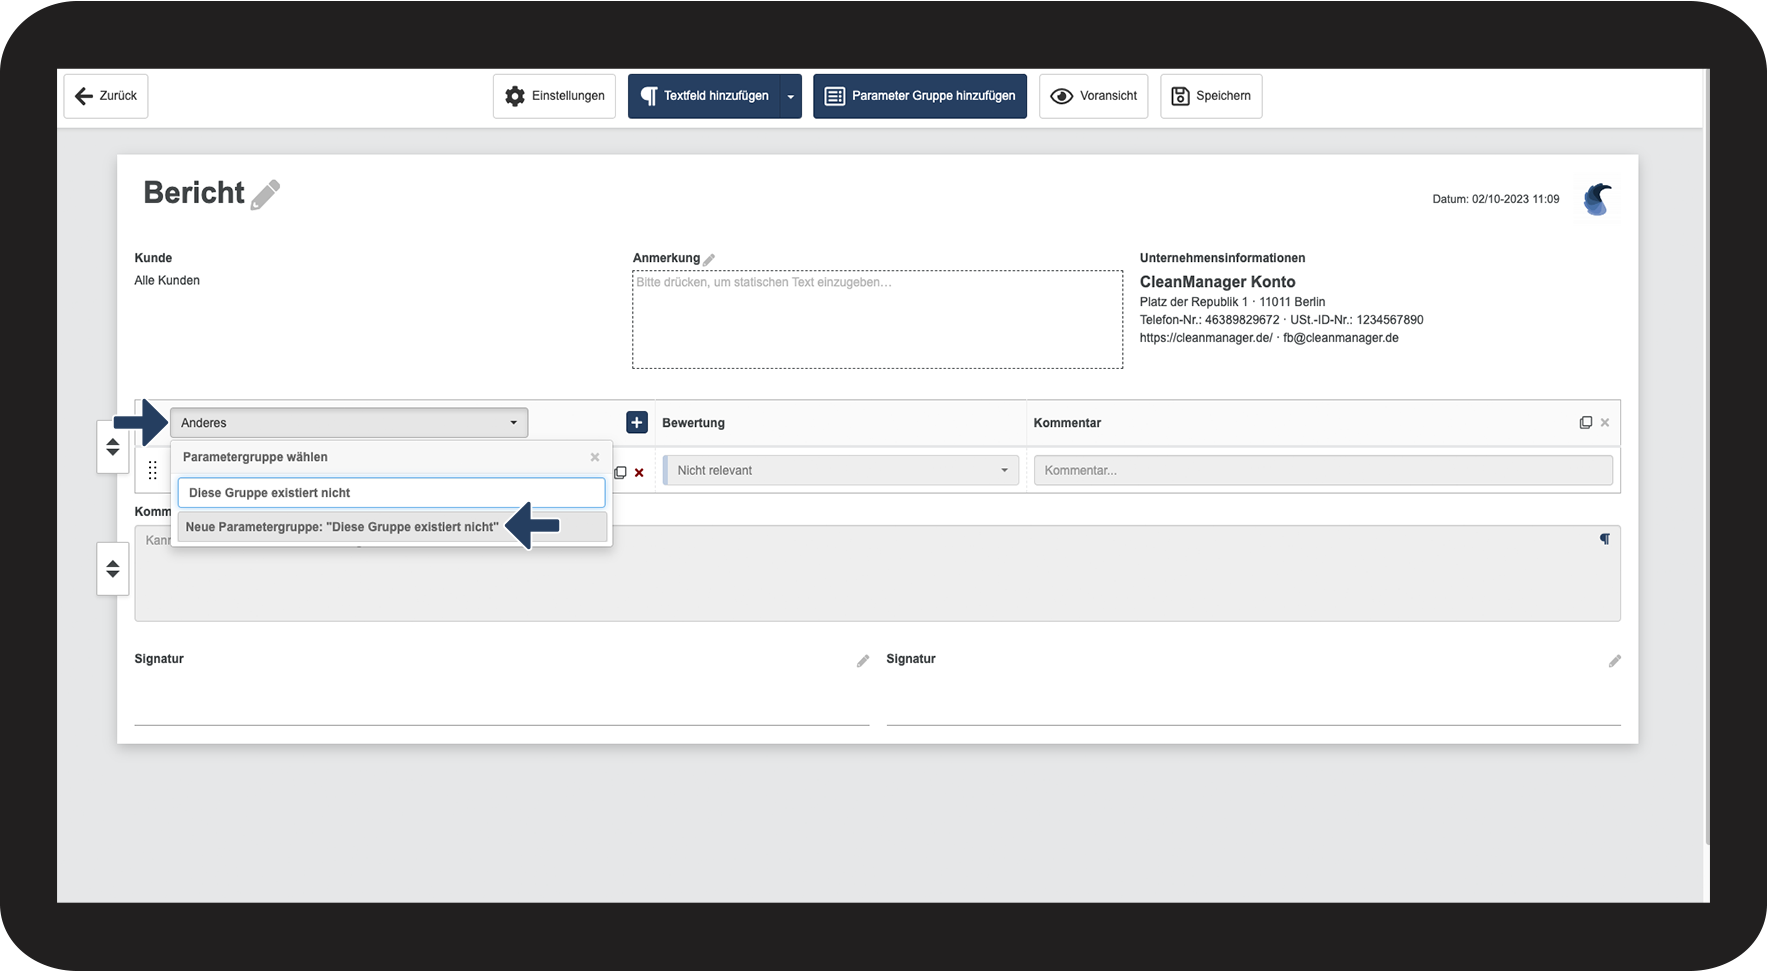
Task: Click the blue plus icon to add parameter
Action: point(636,423)
